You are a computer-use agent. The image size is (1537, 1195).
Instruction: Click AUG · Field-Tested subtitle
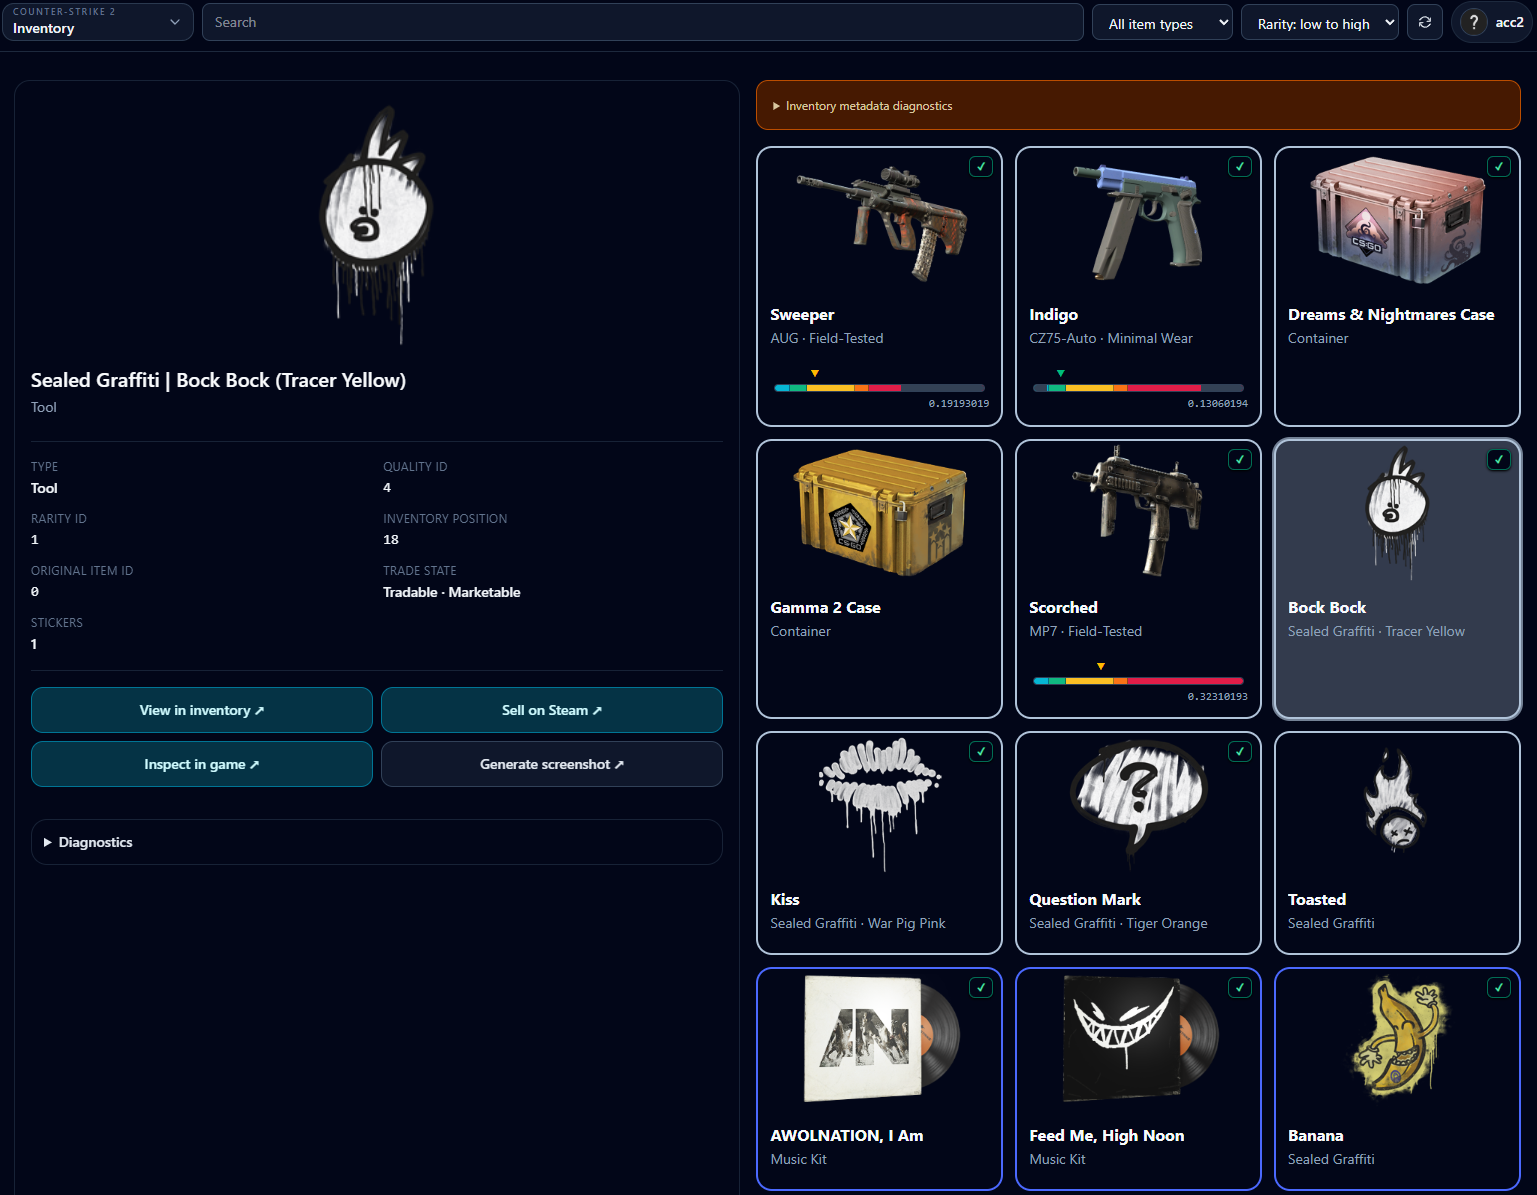[x=827, y=338]
